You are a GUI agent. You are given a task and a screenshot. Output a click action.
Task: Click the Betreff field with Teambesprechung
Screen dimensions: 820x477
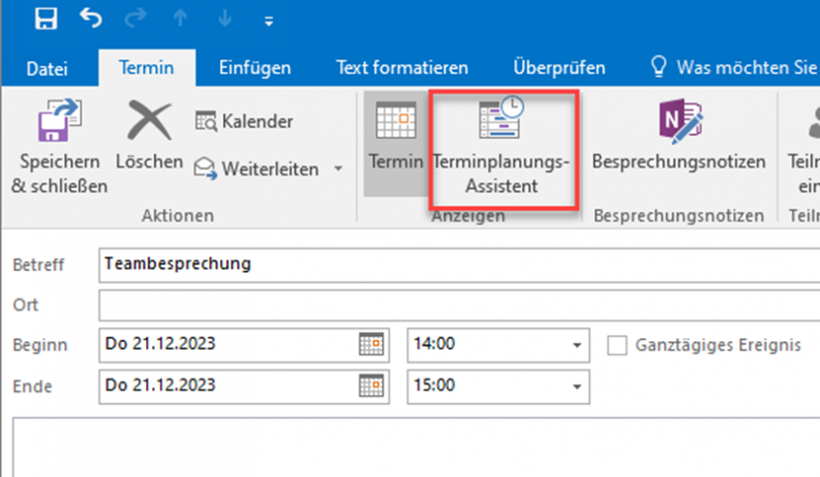pos(450,265)
